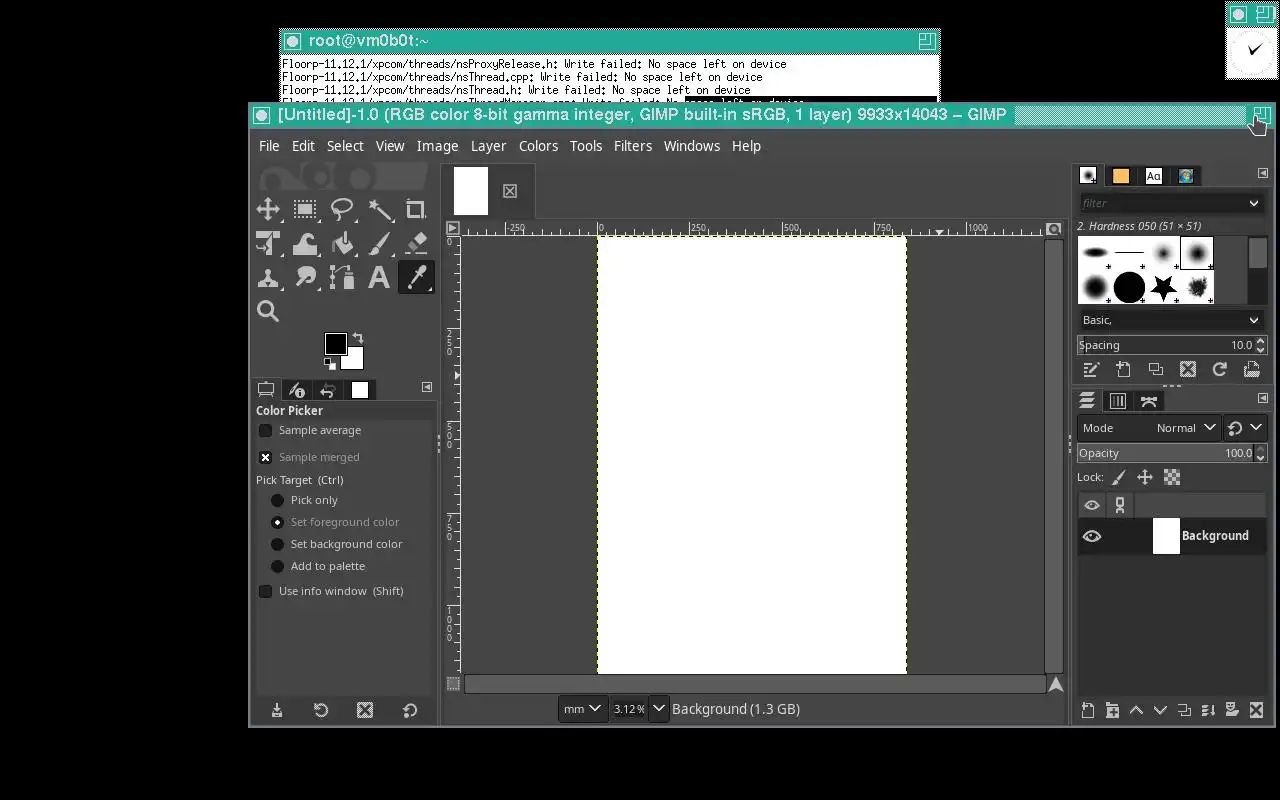
Task: Open the tool options tab configuration menu
Action: [x=427, y=387]
